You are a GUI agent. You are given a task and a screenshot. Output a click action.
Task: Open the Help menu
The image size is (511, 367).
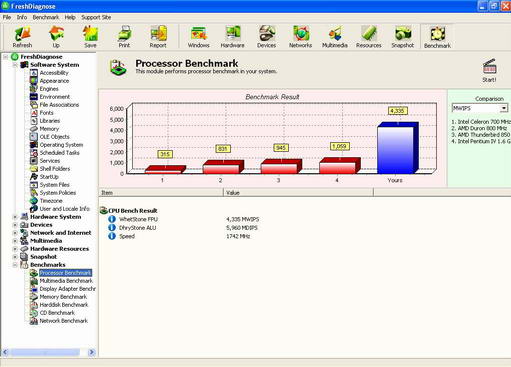pyautogui.click(x=70, y=17)
